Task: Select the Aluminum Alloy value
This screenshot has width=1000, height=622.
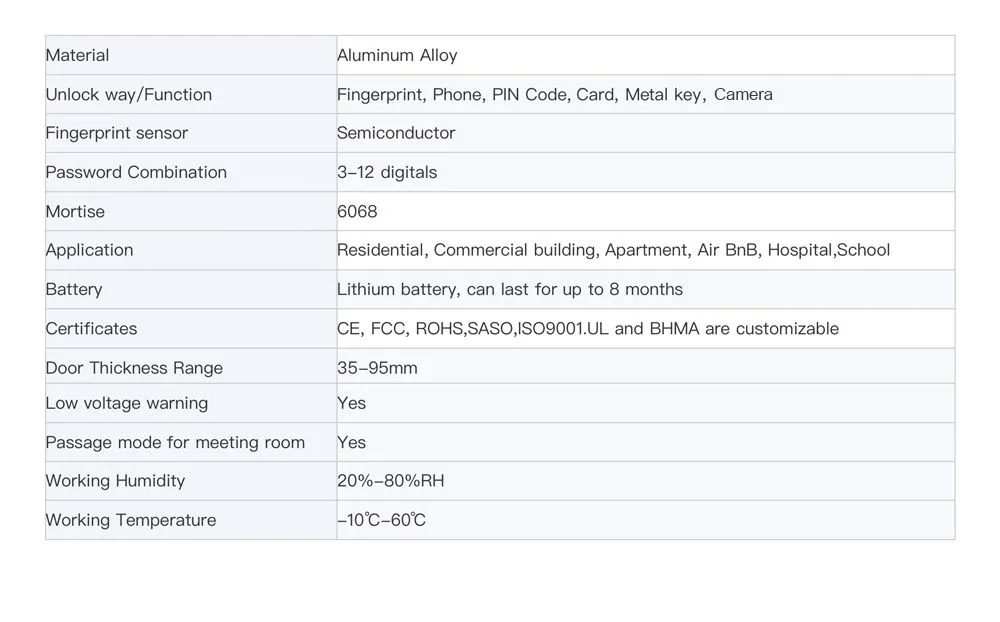Action: (x=397, y=56)
